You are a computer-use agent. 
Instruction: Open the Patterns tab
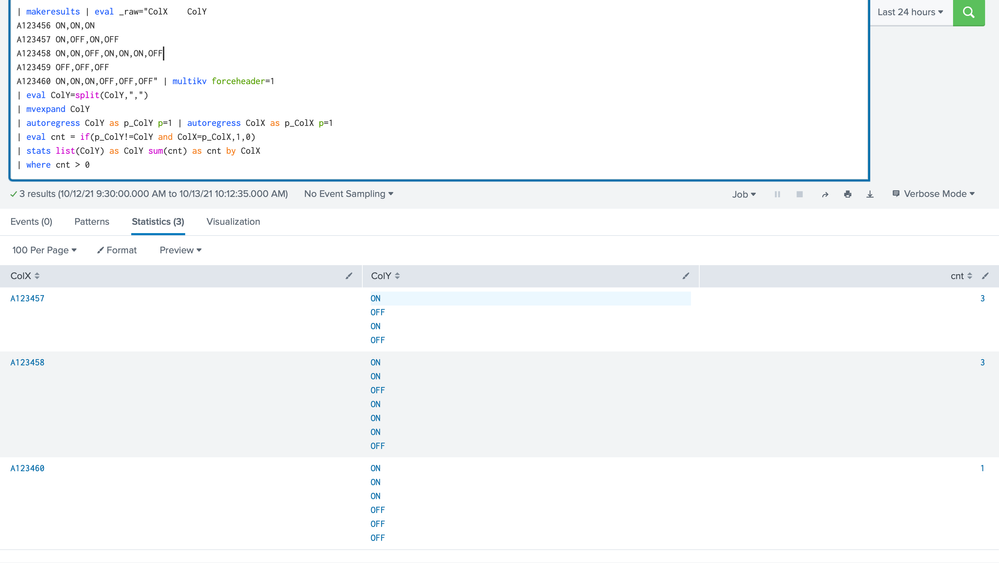coord(92,222)
